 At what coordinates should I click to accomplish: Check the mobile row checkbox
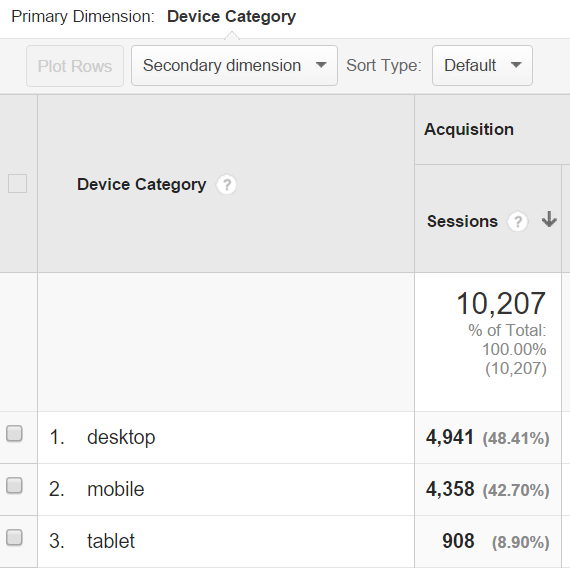[15, 485]
